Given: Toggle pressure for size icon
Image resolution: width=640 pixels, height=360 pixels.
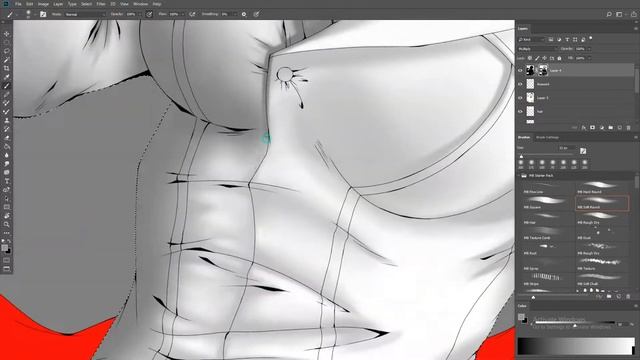Looking at the screenshot, I should (x=256, y=14).
